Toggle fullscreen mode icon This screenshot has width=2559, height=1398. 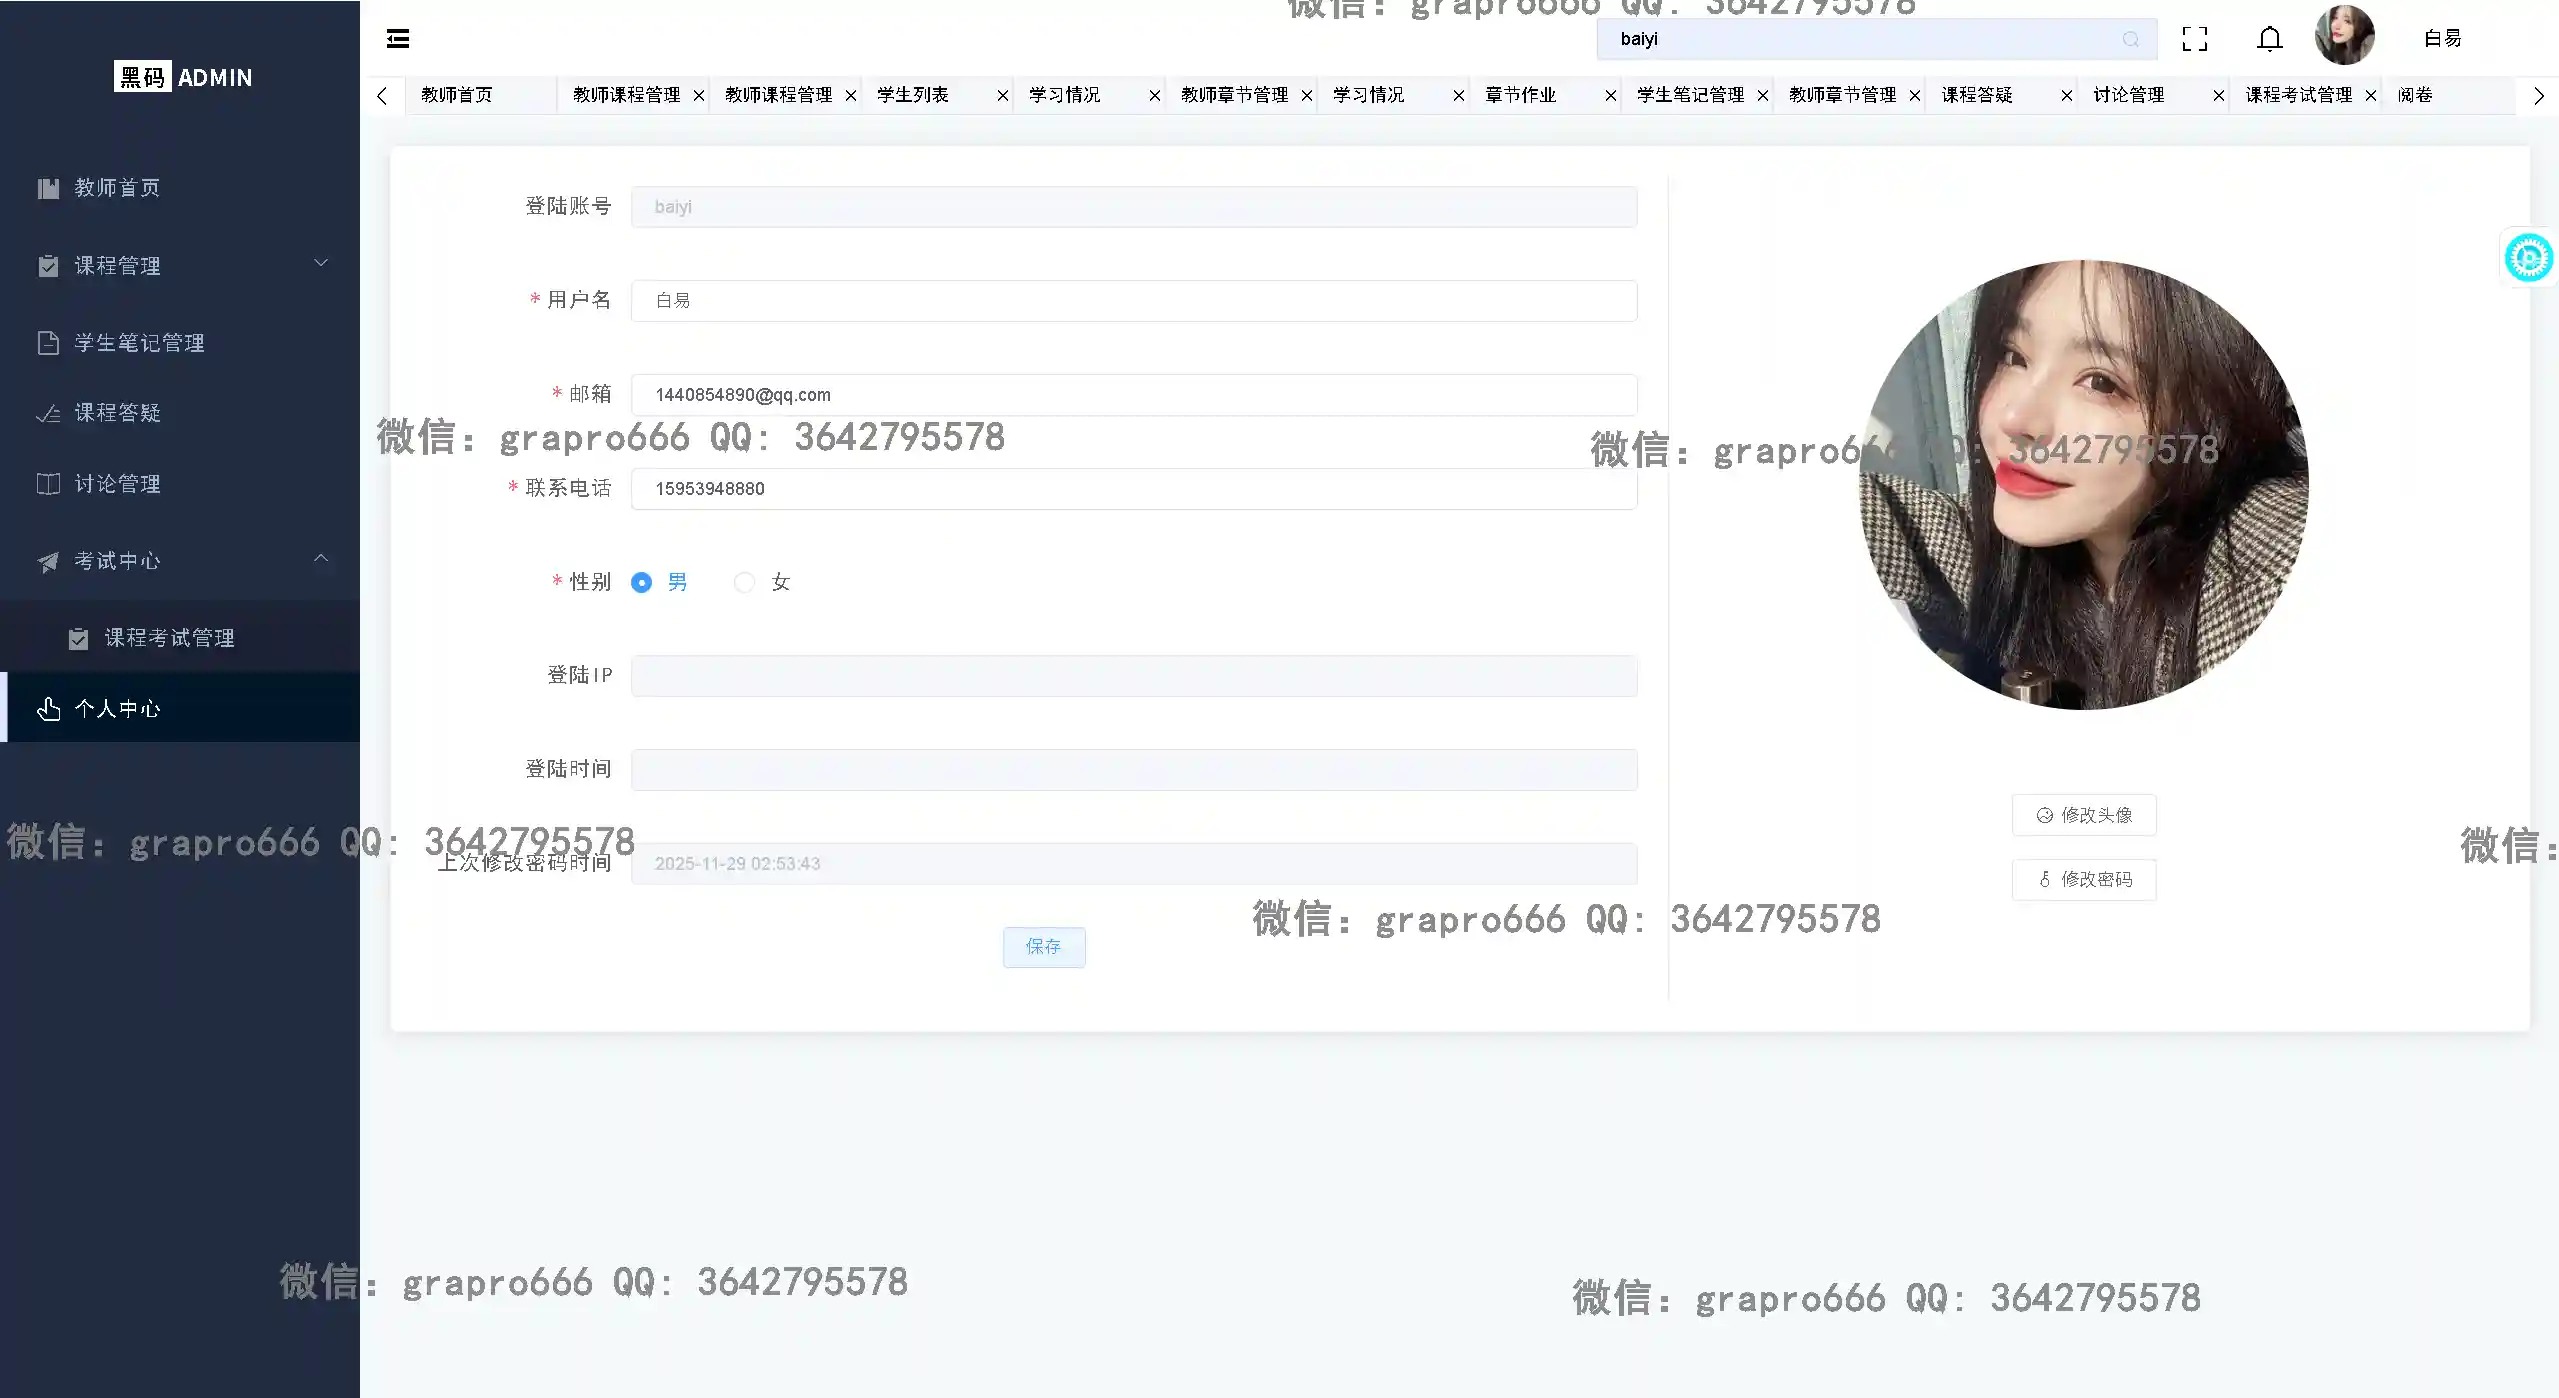coord(2195,39)
